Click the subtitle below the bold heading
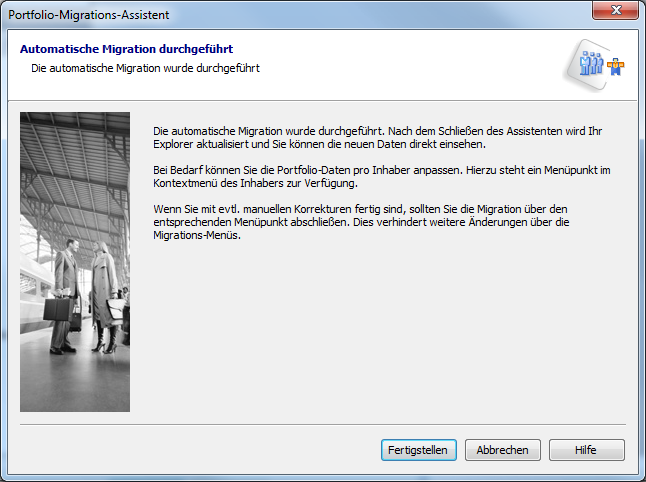646x482 pixels. click(x=145, y=68)
